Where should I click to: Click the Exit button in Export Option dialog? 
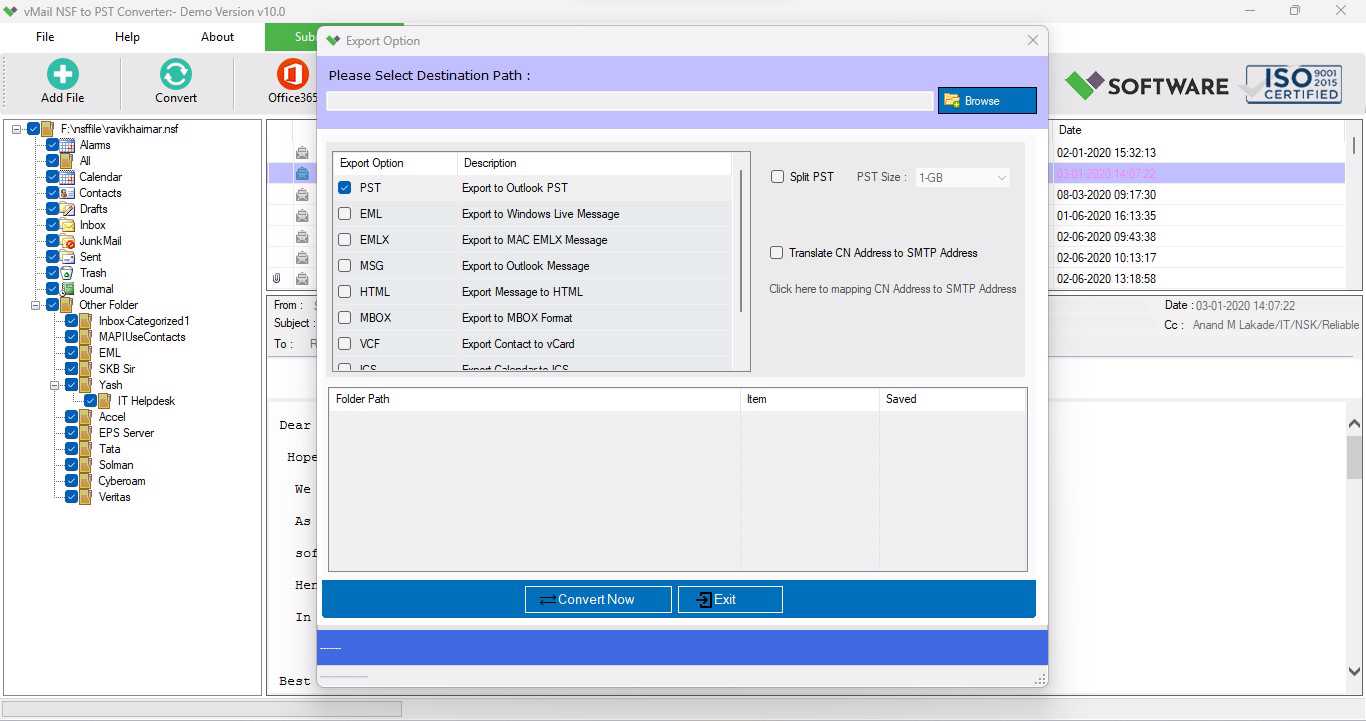pos(730,599)
